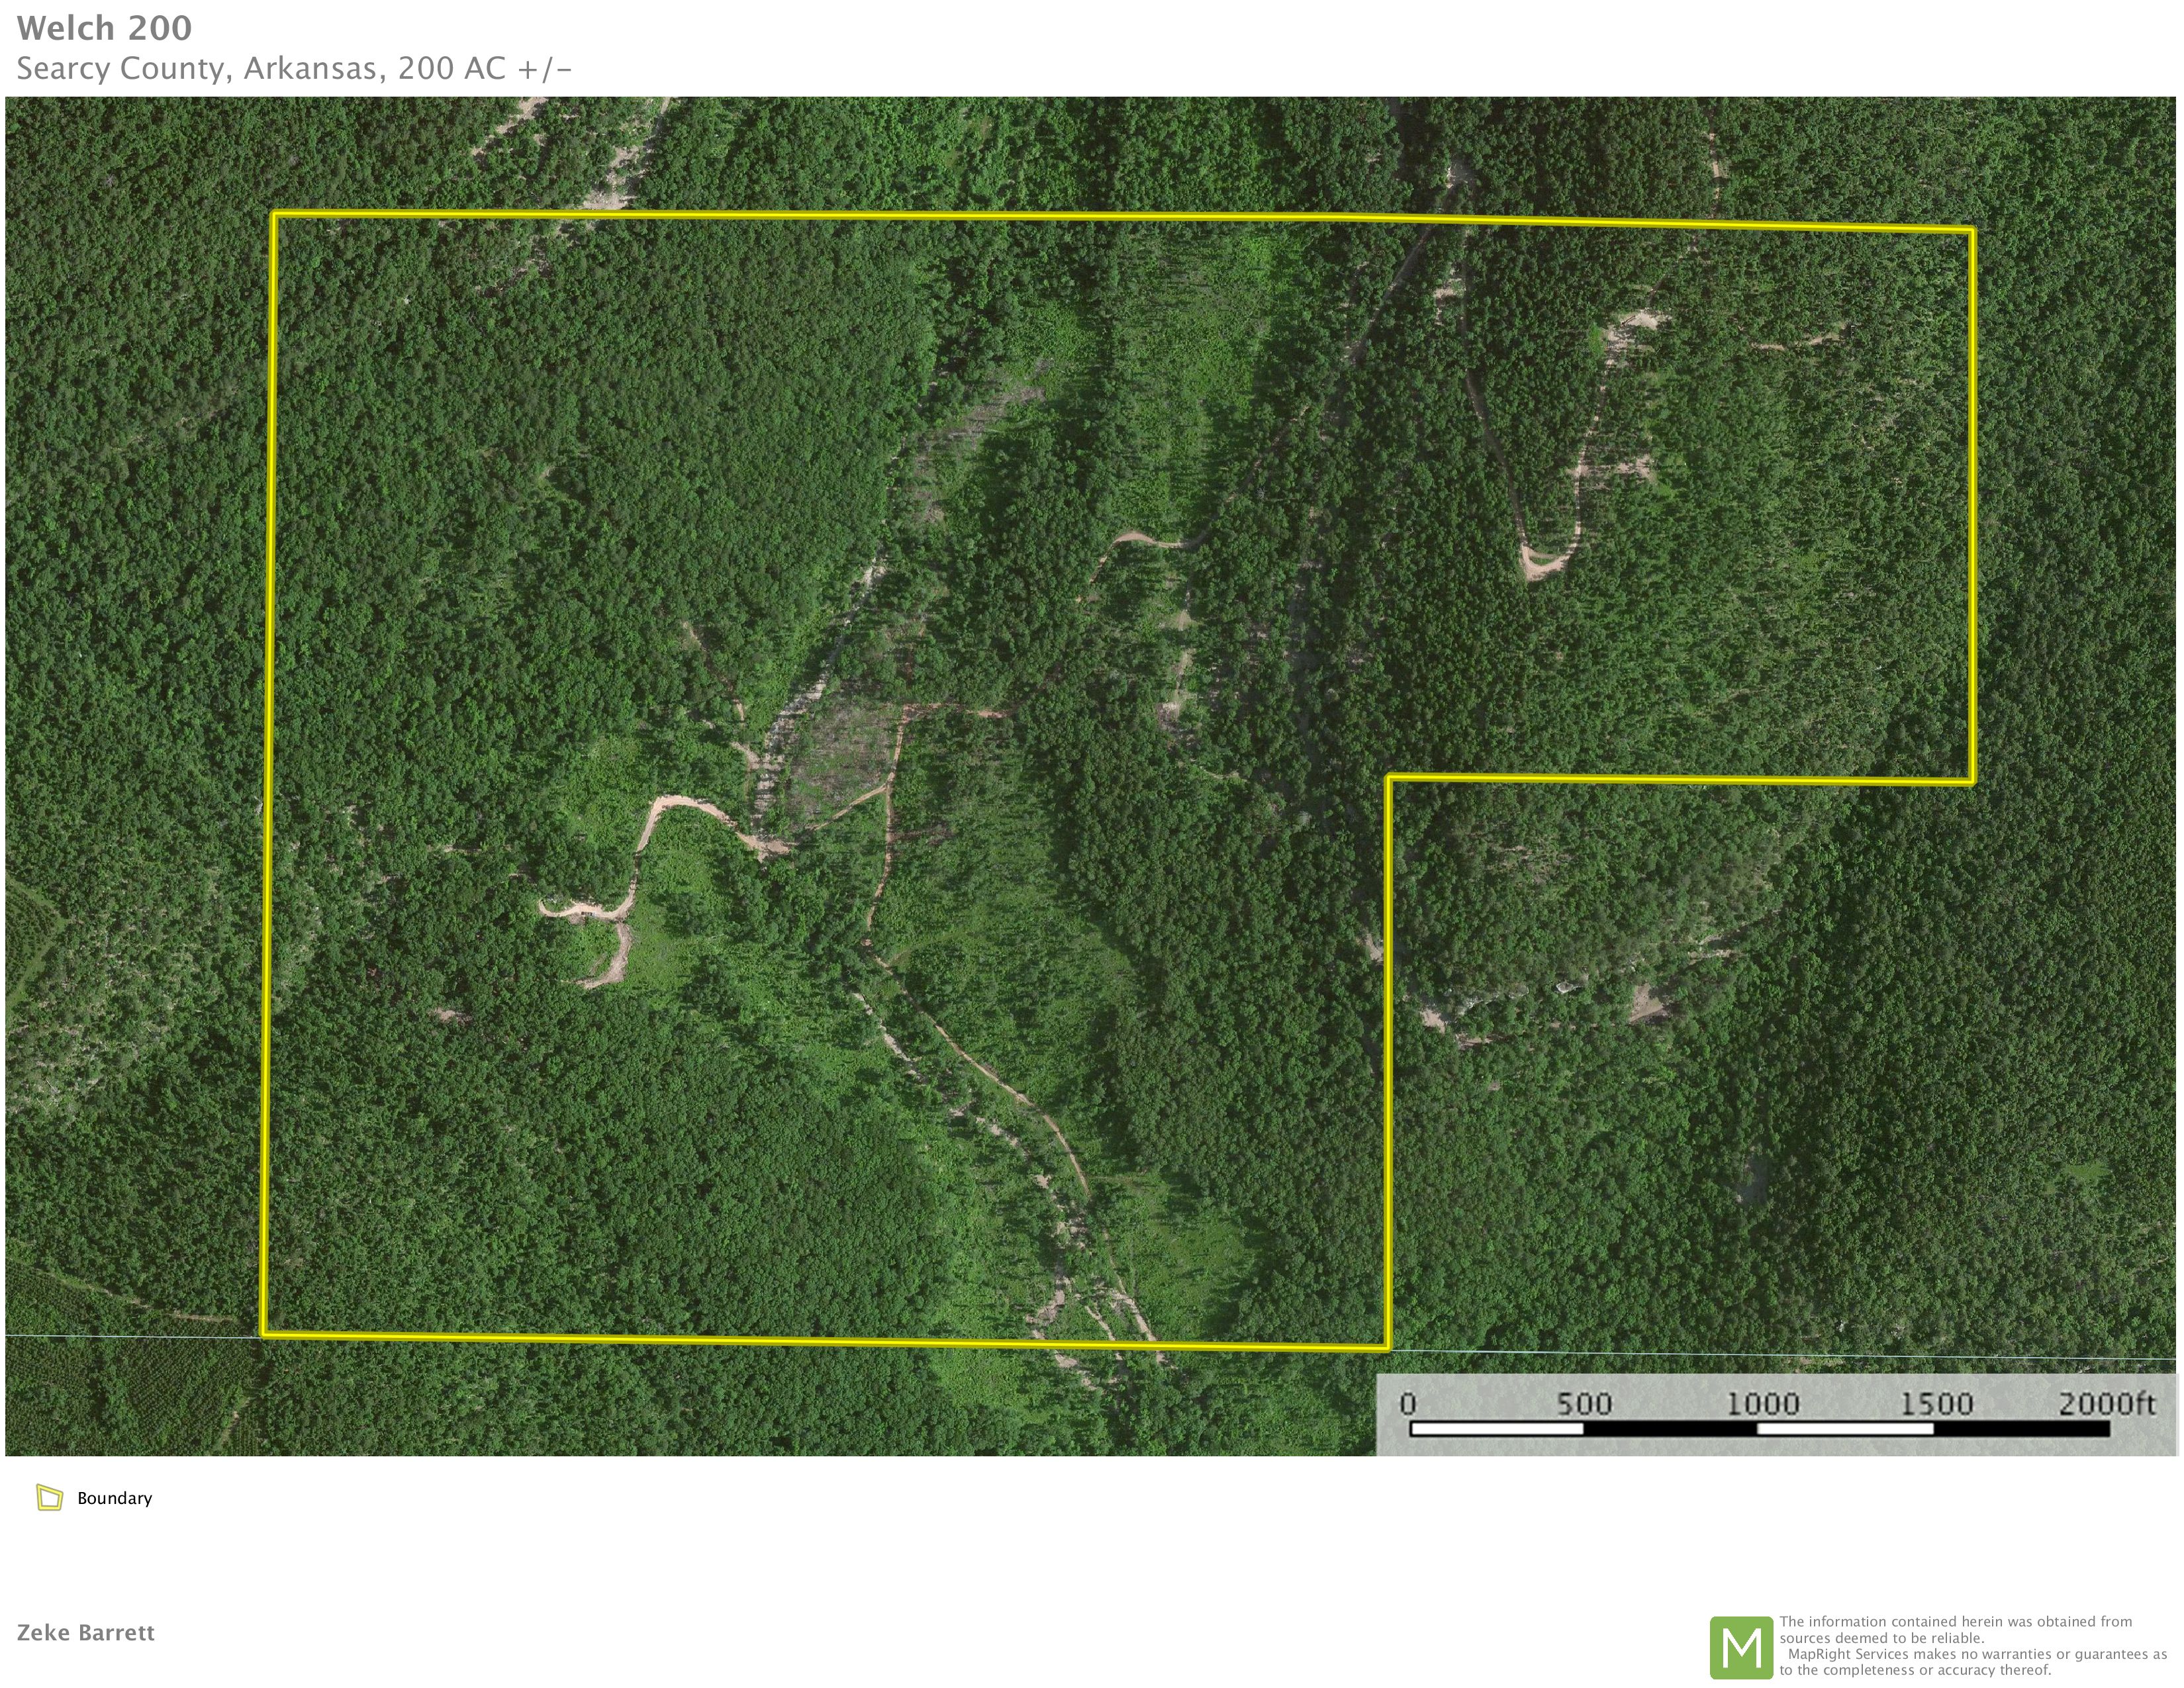
Task: Click the Zeke Barrett author name
Action: (x=86, y=1633)
